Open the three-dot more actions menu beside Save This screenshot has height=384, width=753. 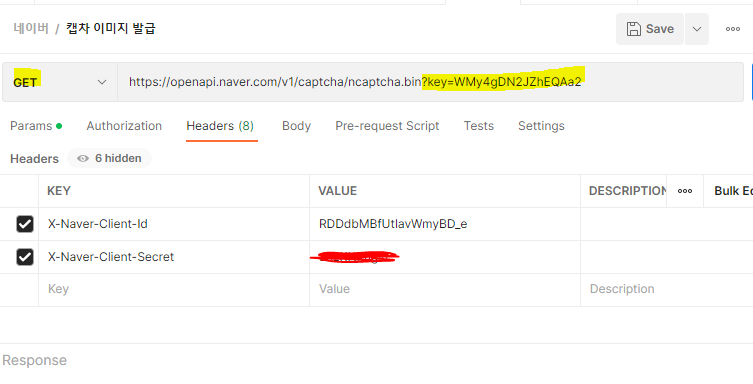pos(732,29)
